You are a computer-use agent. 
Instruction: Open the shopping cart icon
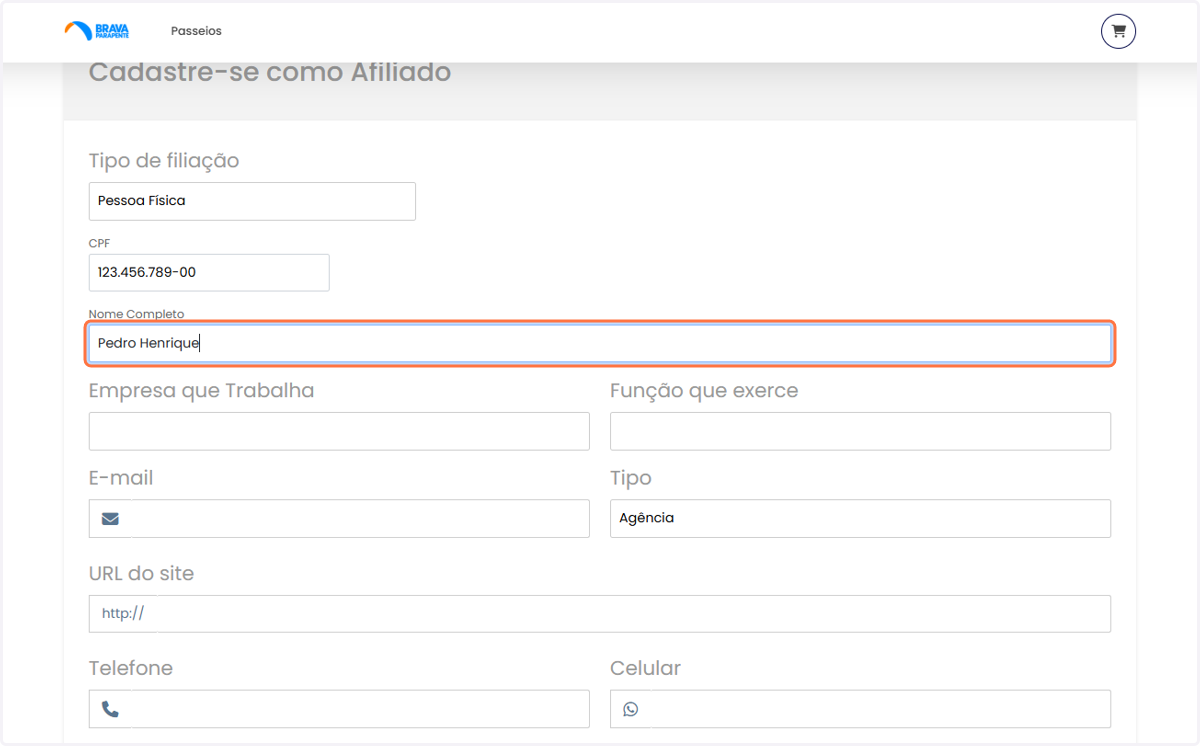coord(1118,31)
